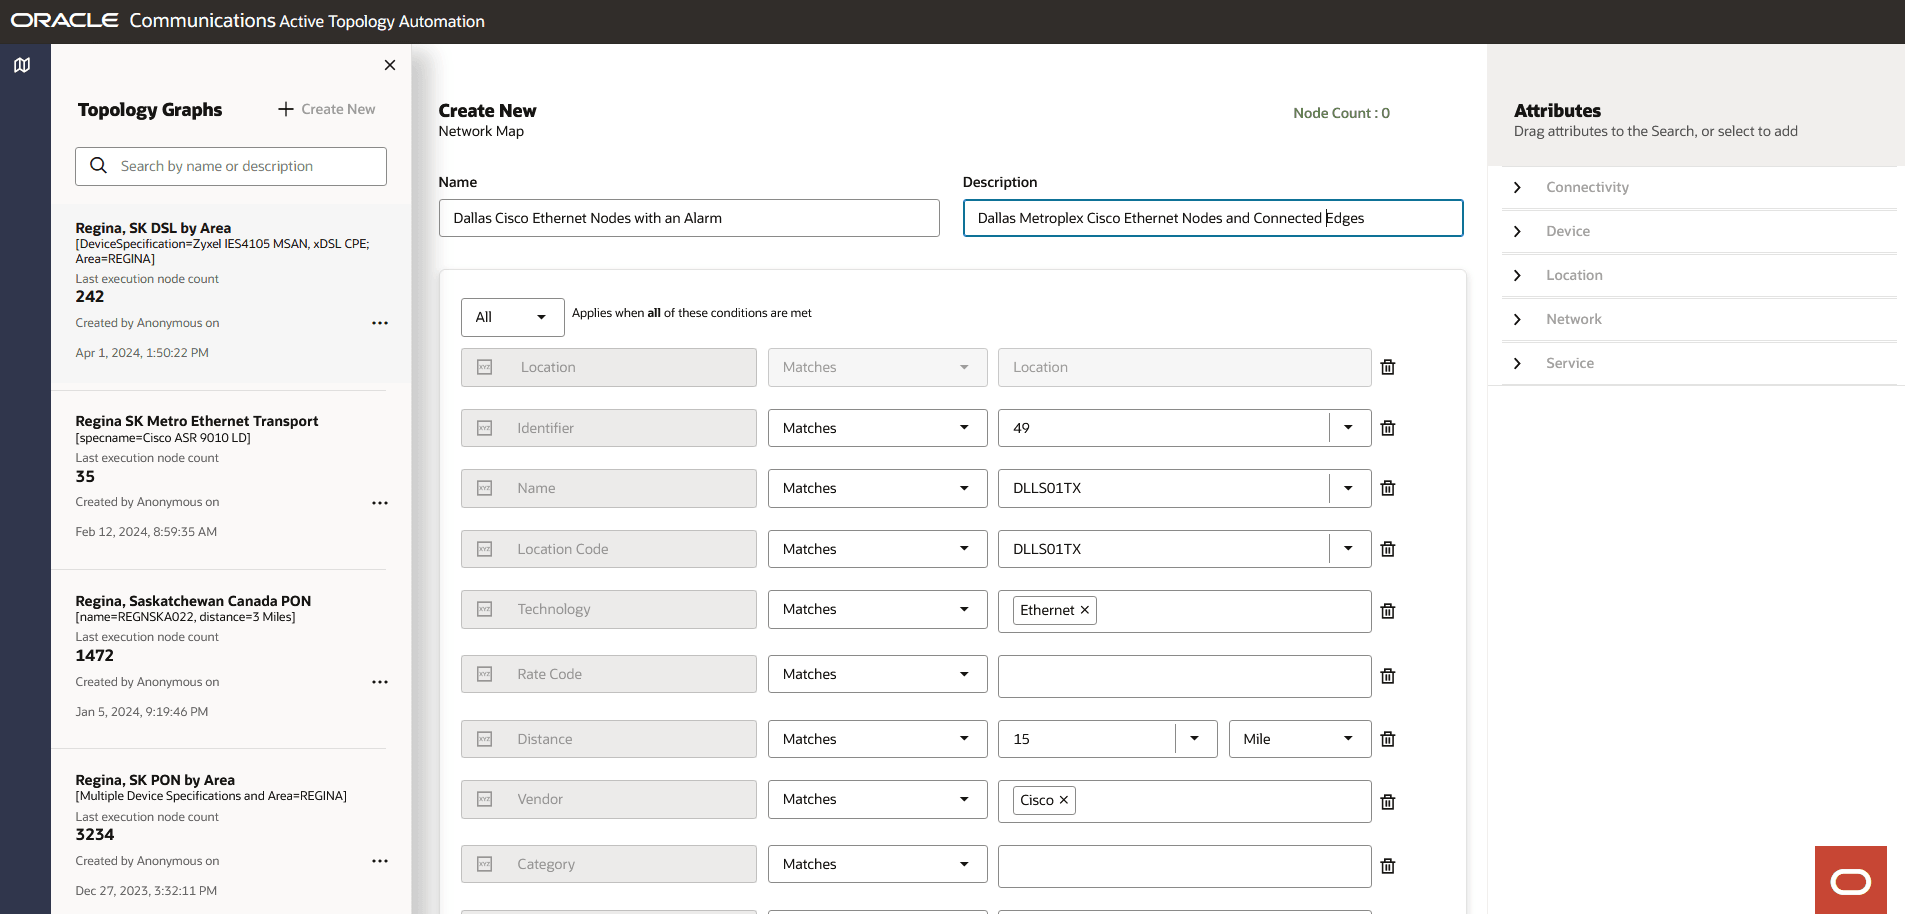The width and height of the screenshot is (1905, 914).
Task: Close the Topology Graphs panel
Action: coord(390,65)
